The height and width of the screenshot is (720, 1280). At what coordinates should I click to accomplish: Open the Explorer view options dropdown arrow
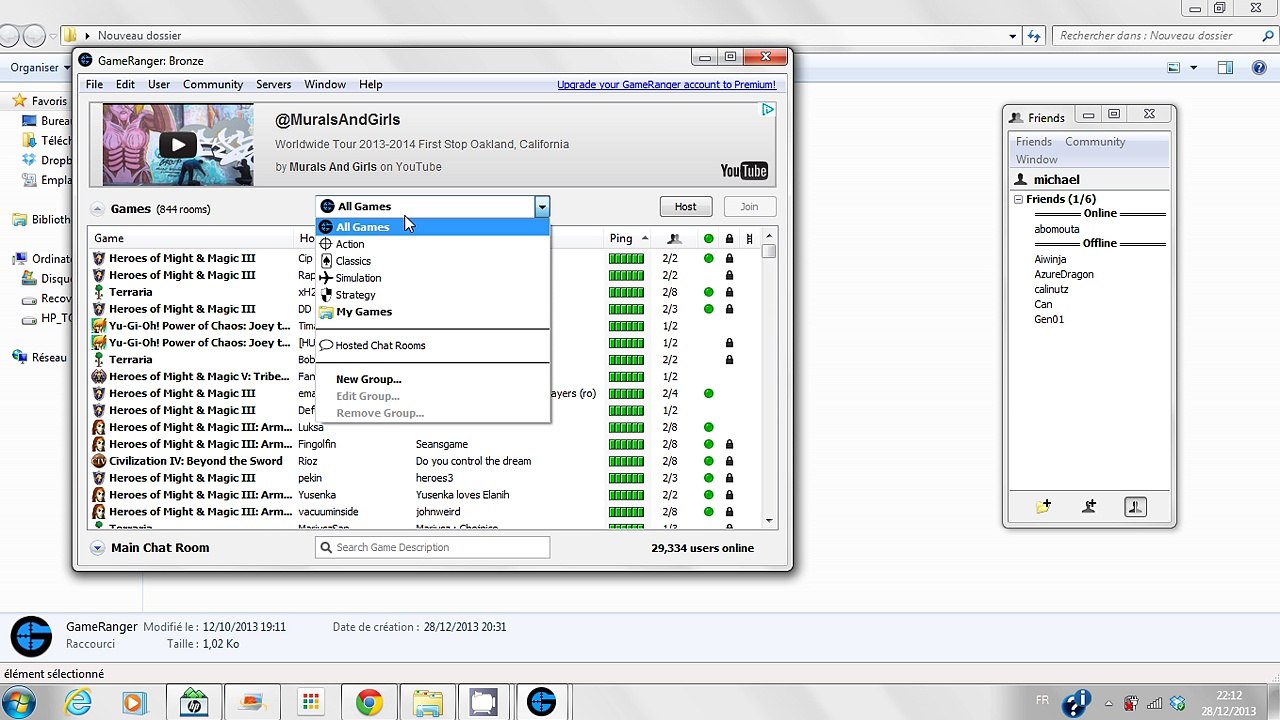pyautogui.click(x=1193, y=68)
